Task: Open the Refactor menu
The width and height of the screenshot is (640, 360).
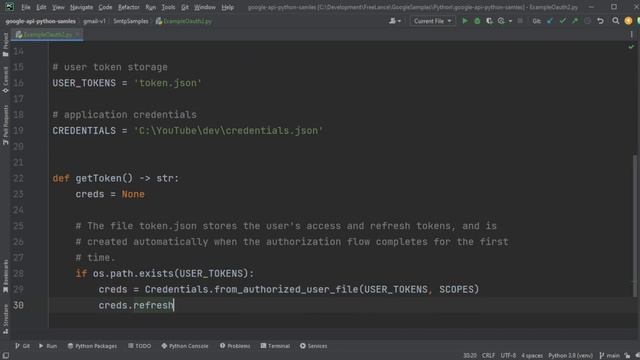Action: click(129, 7)
